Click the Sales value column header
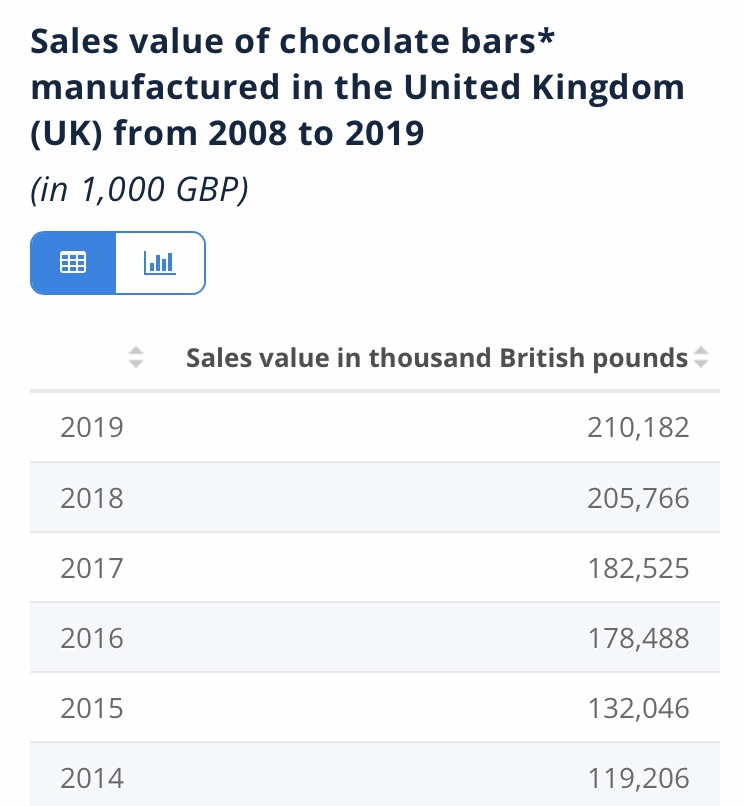Screen dimensions: 745x806 click(437, 357)
